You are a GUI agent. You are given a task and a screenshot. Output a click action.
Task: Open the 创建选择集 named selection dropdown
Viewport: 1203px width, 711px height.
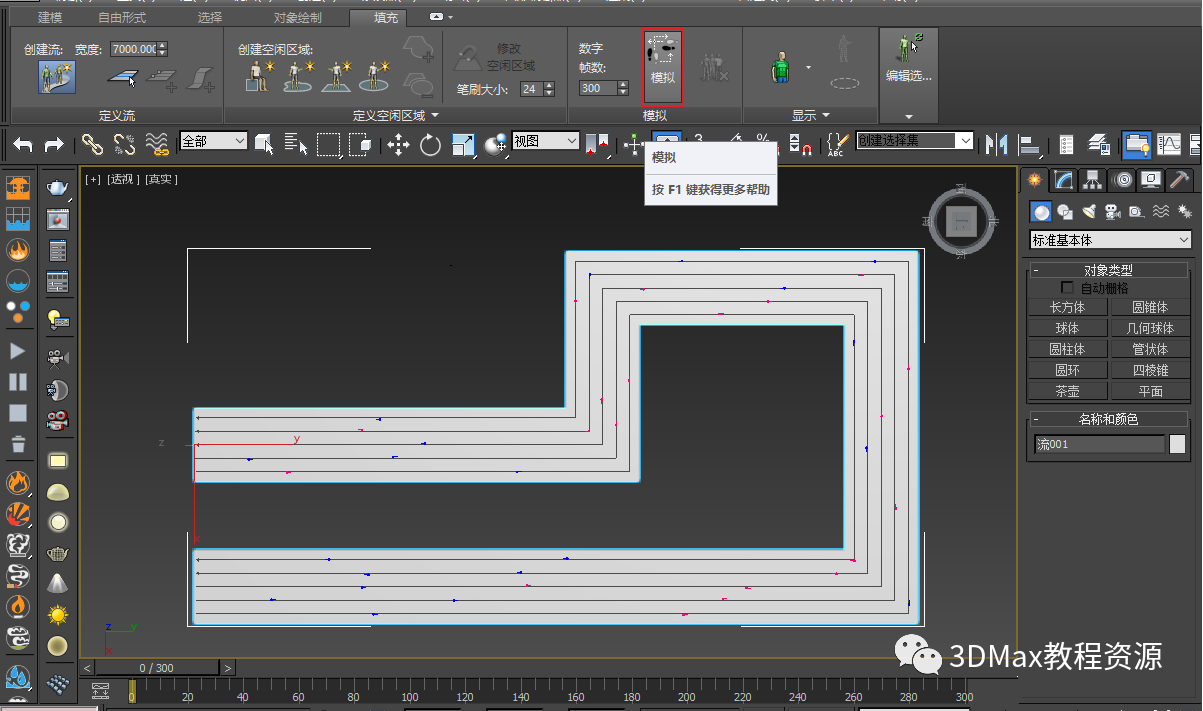914,142
